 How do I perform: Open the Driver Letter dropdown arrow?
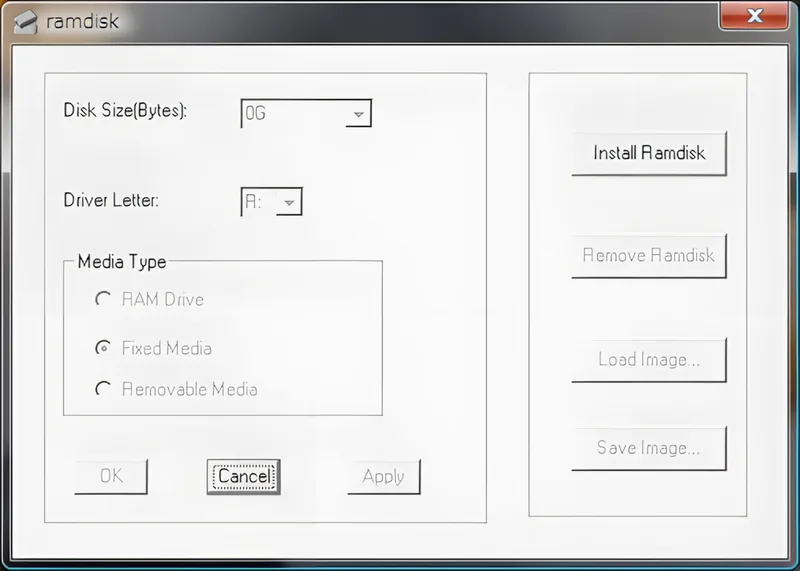(x=288, y=202)
